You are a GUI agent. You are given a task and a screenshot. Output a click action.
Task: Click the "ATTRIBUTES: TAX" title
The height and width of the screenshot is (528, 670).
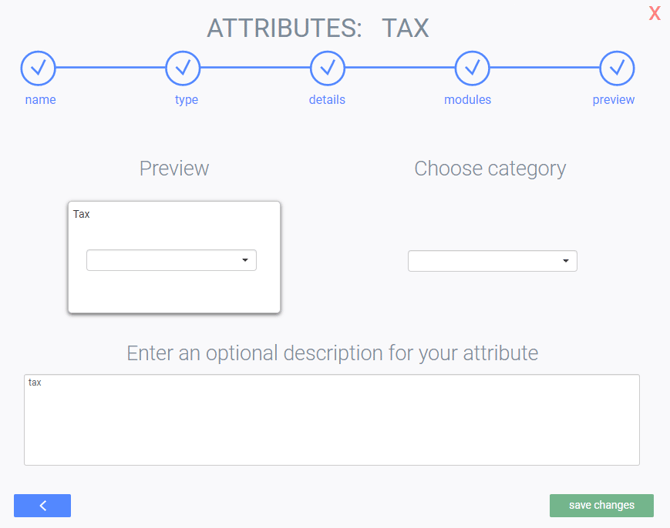click(x=318, y=29)
